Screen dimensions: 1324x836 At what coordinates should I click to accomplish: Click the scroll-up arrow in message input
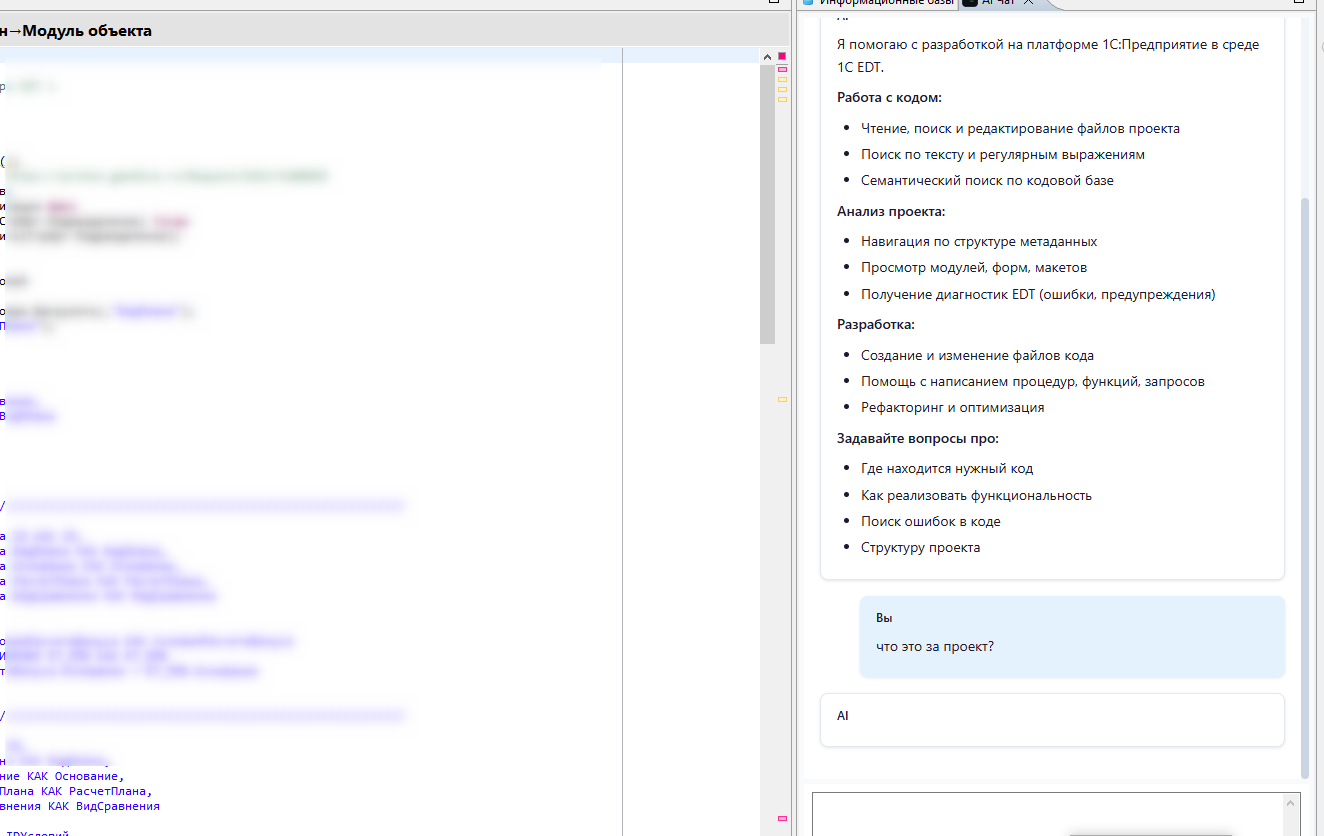[1292, 802]
